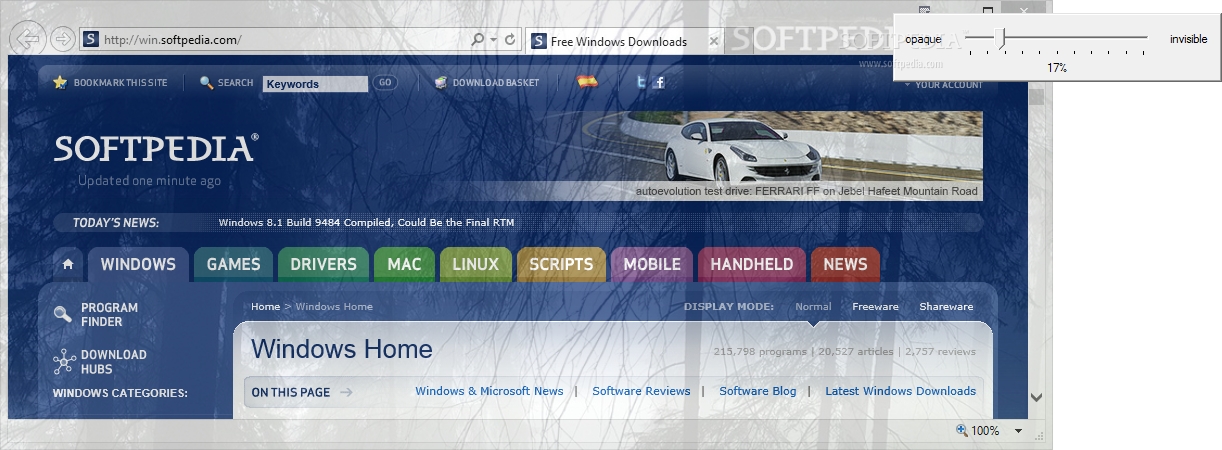Screen dimensions: 1222x450
Task: Open the Latest Windows Downloads link
Action: click(900, 391)
